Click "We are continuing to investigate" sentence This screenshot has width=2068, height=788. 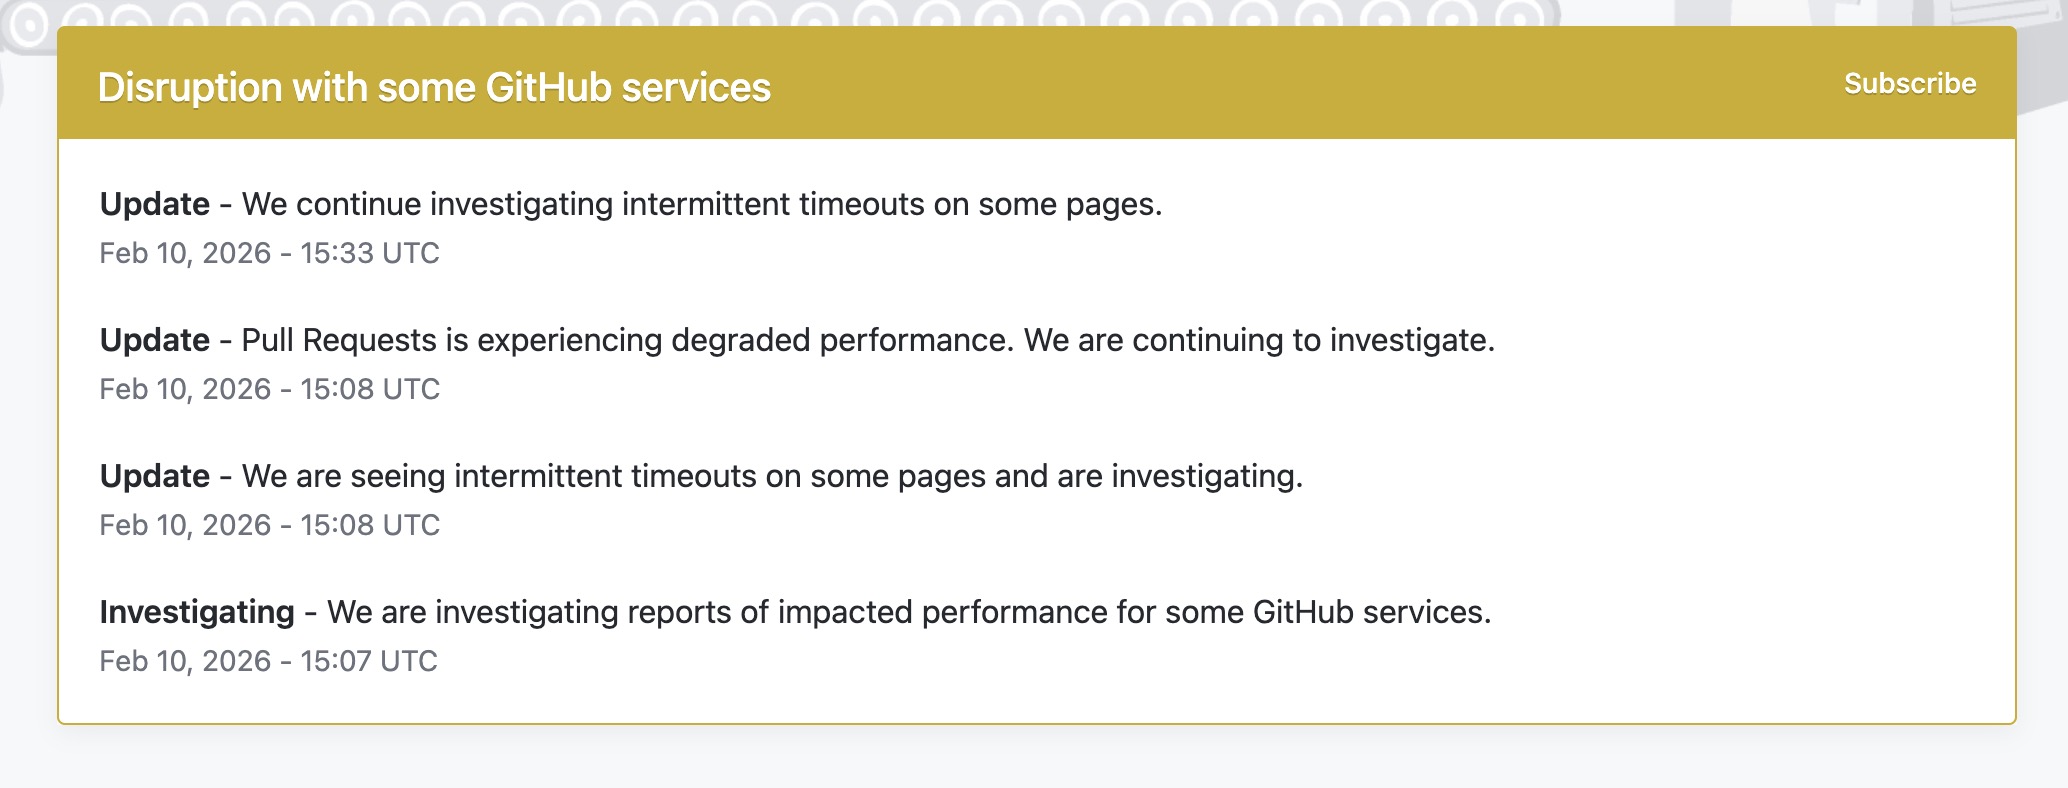[x=1258, y=340]
